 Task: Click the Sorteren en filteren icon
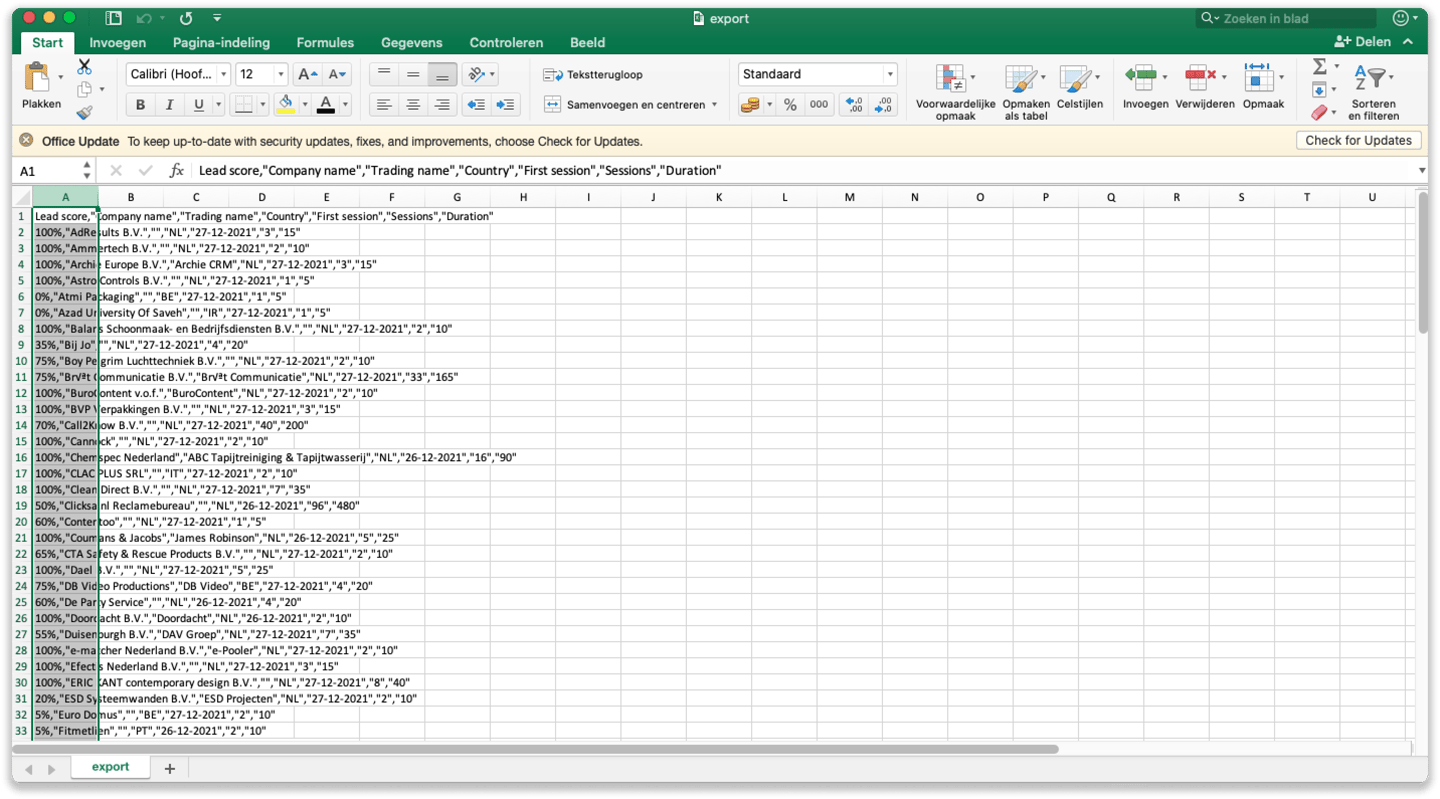(x=1372, y=79)
